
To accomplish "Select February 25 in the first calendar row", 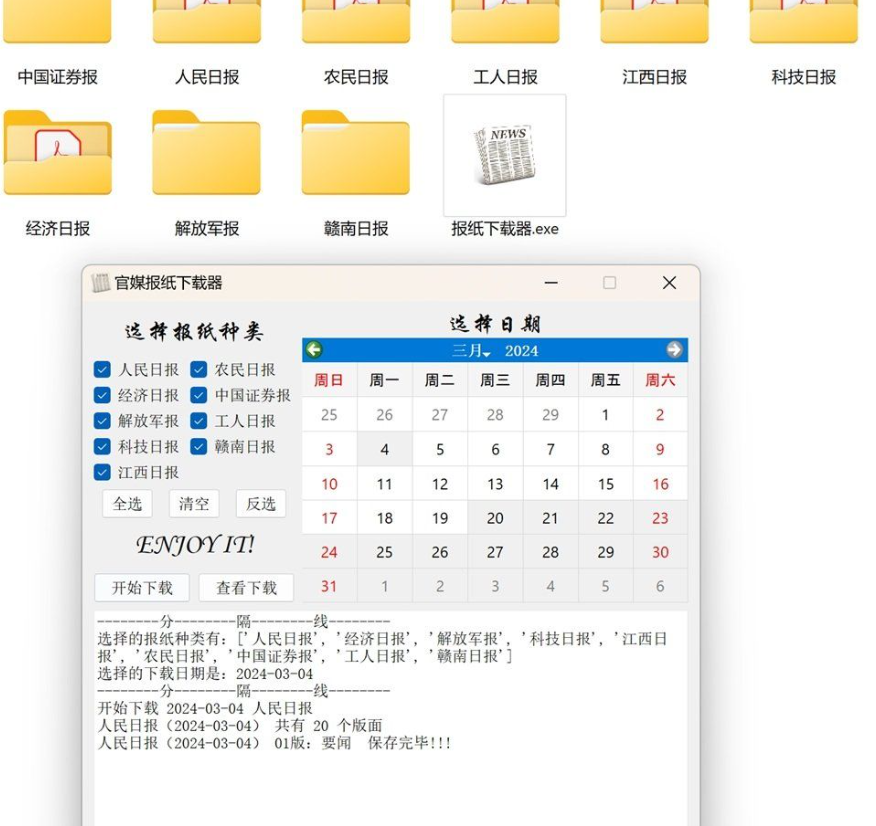I will click(329, 415).
